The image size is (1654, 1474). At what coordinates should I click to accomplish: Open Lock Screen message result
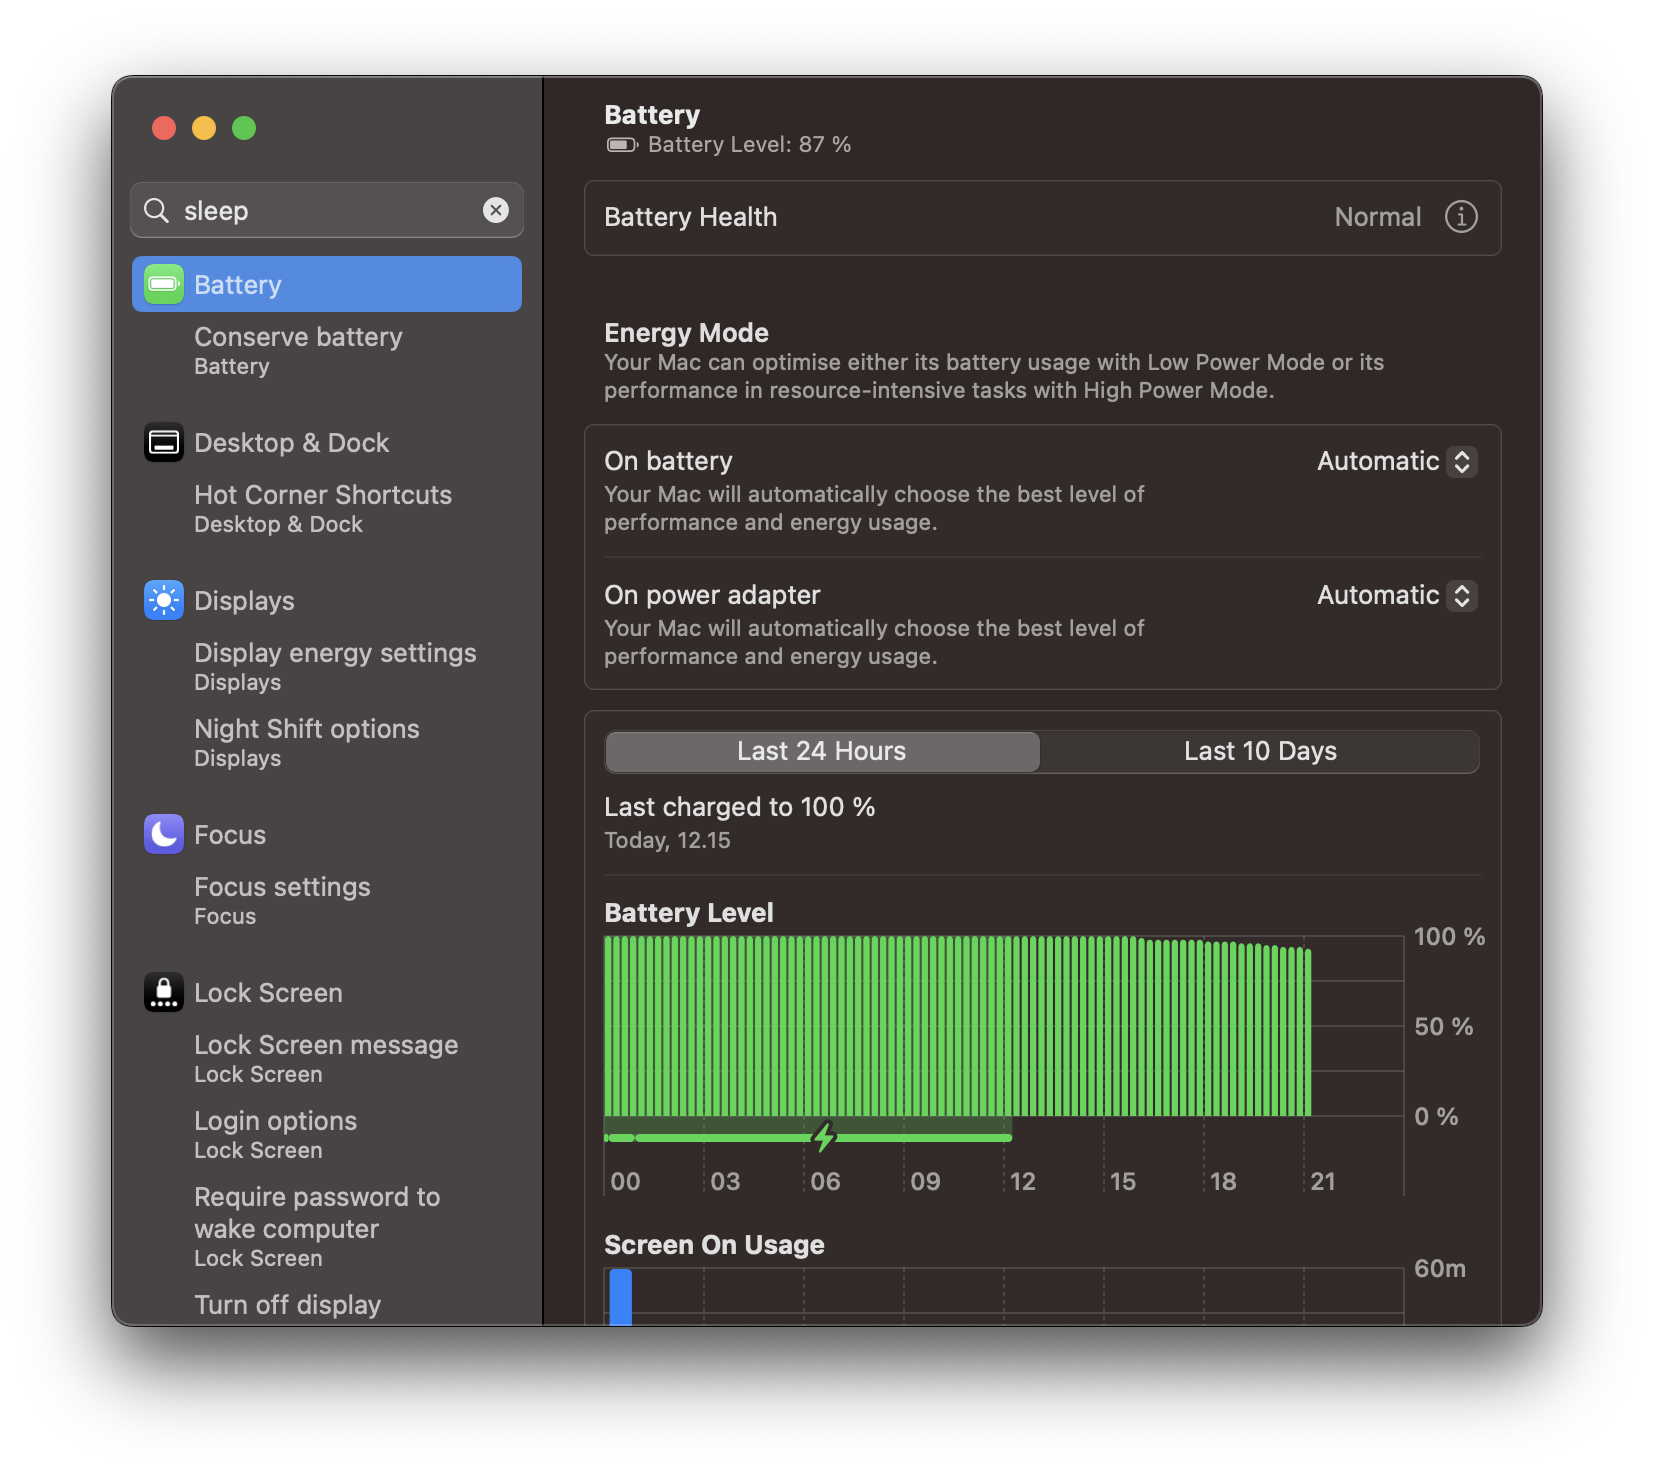pos(326,1058)
